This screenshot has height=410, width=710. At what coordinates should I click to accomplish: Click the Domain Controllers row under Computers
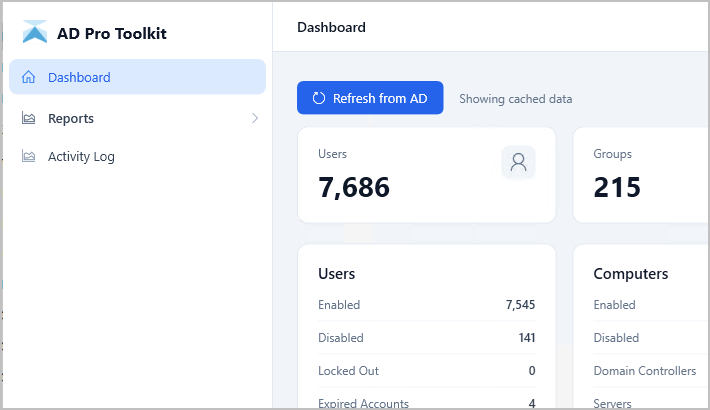click(x=644, y=371)
